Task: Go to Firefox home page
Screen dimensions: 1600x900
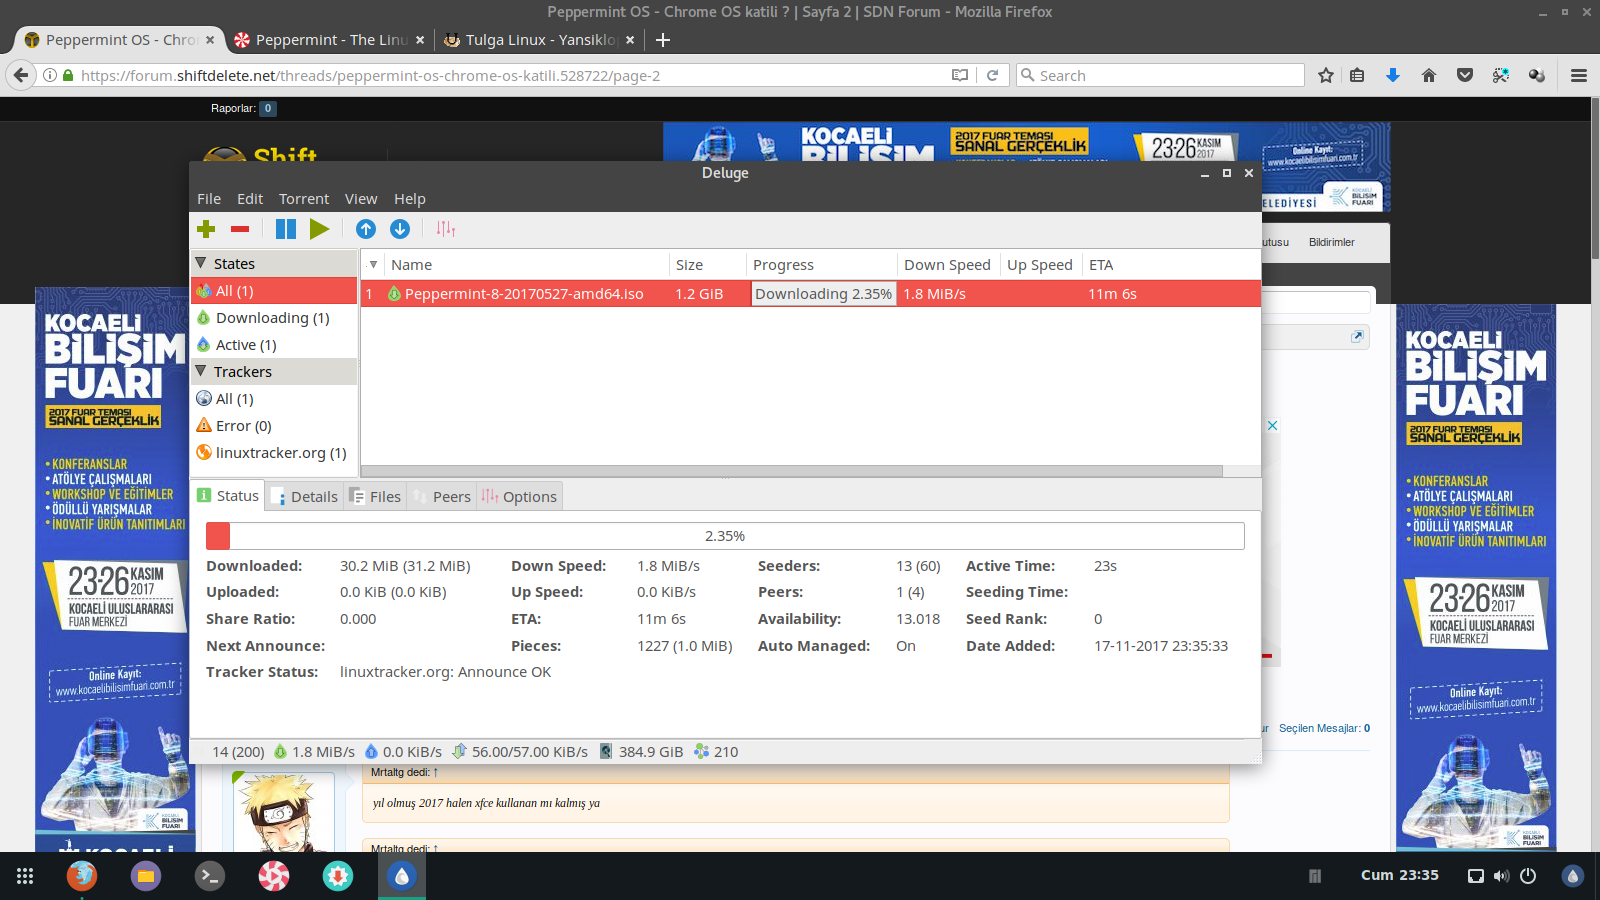Action: [1429, 76]
